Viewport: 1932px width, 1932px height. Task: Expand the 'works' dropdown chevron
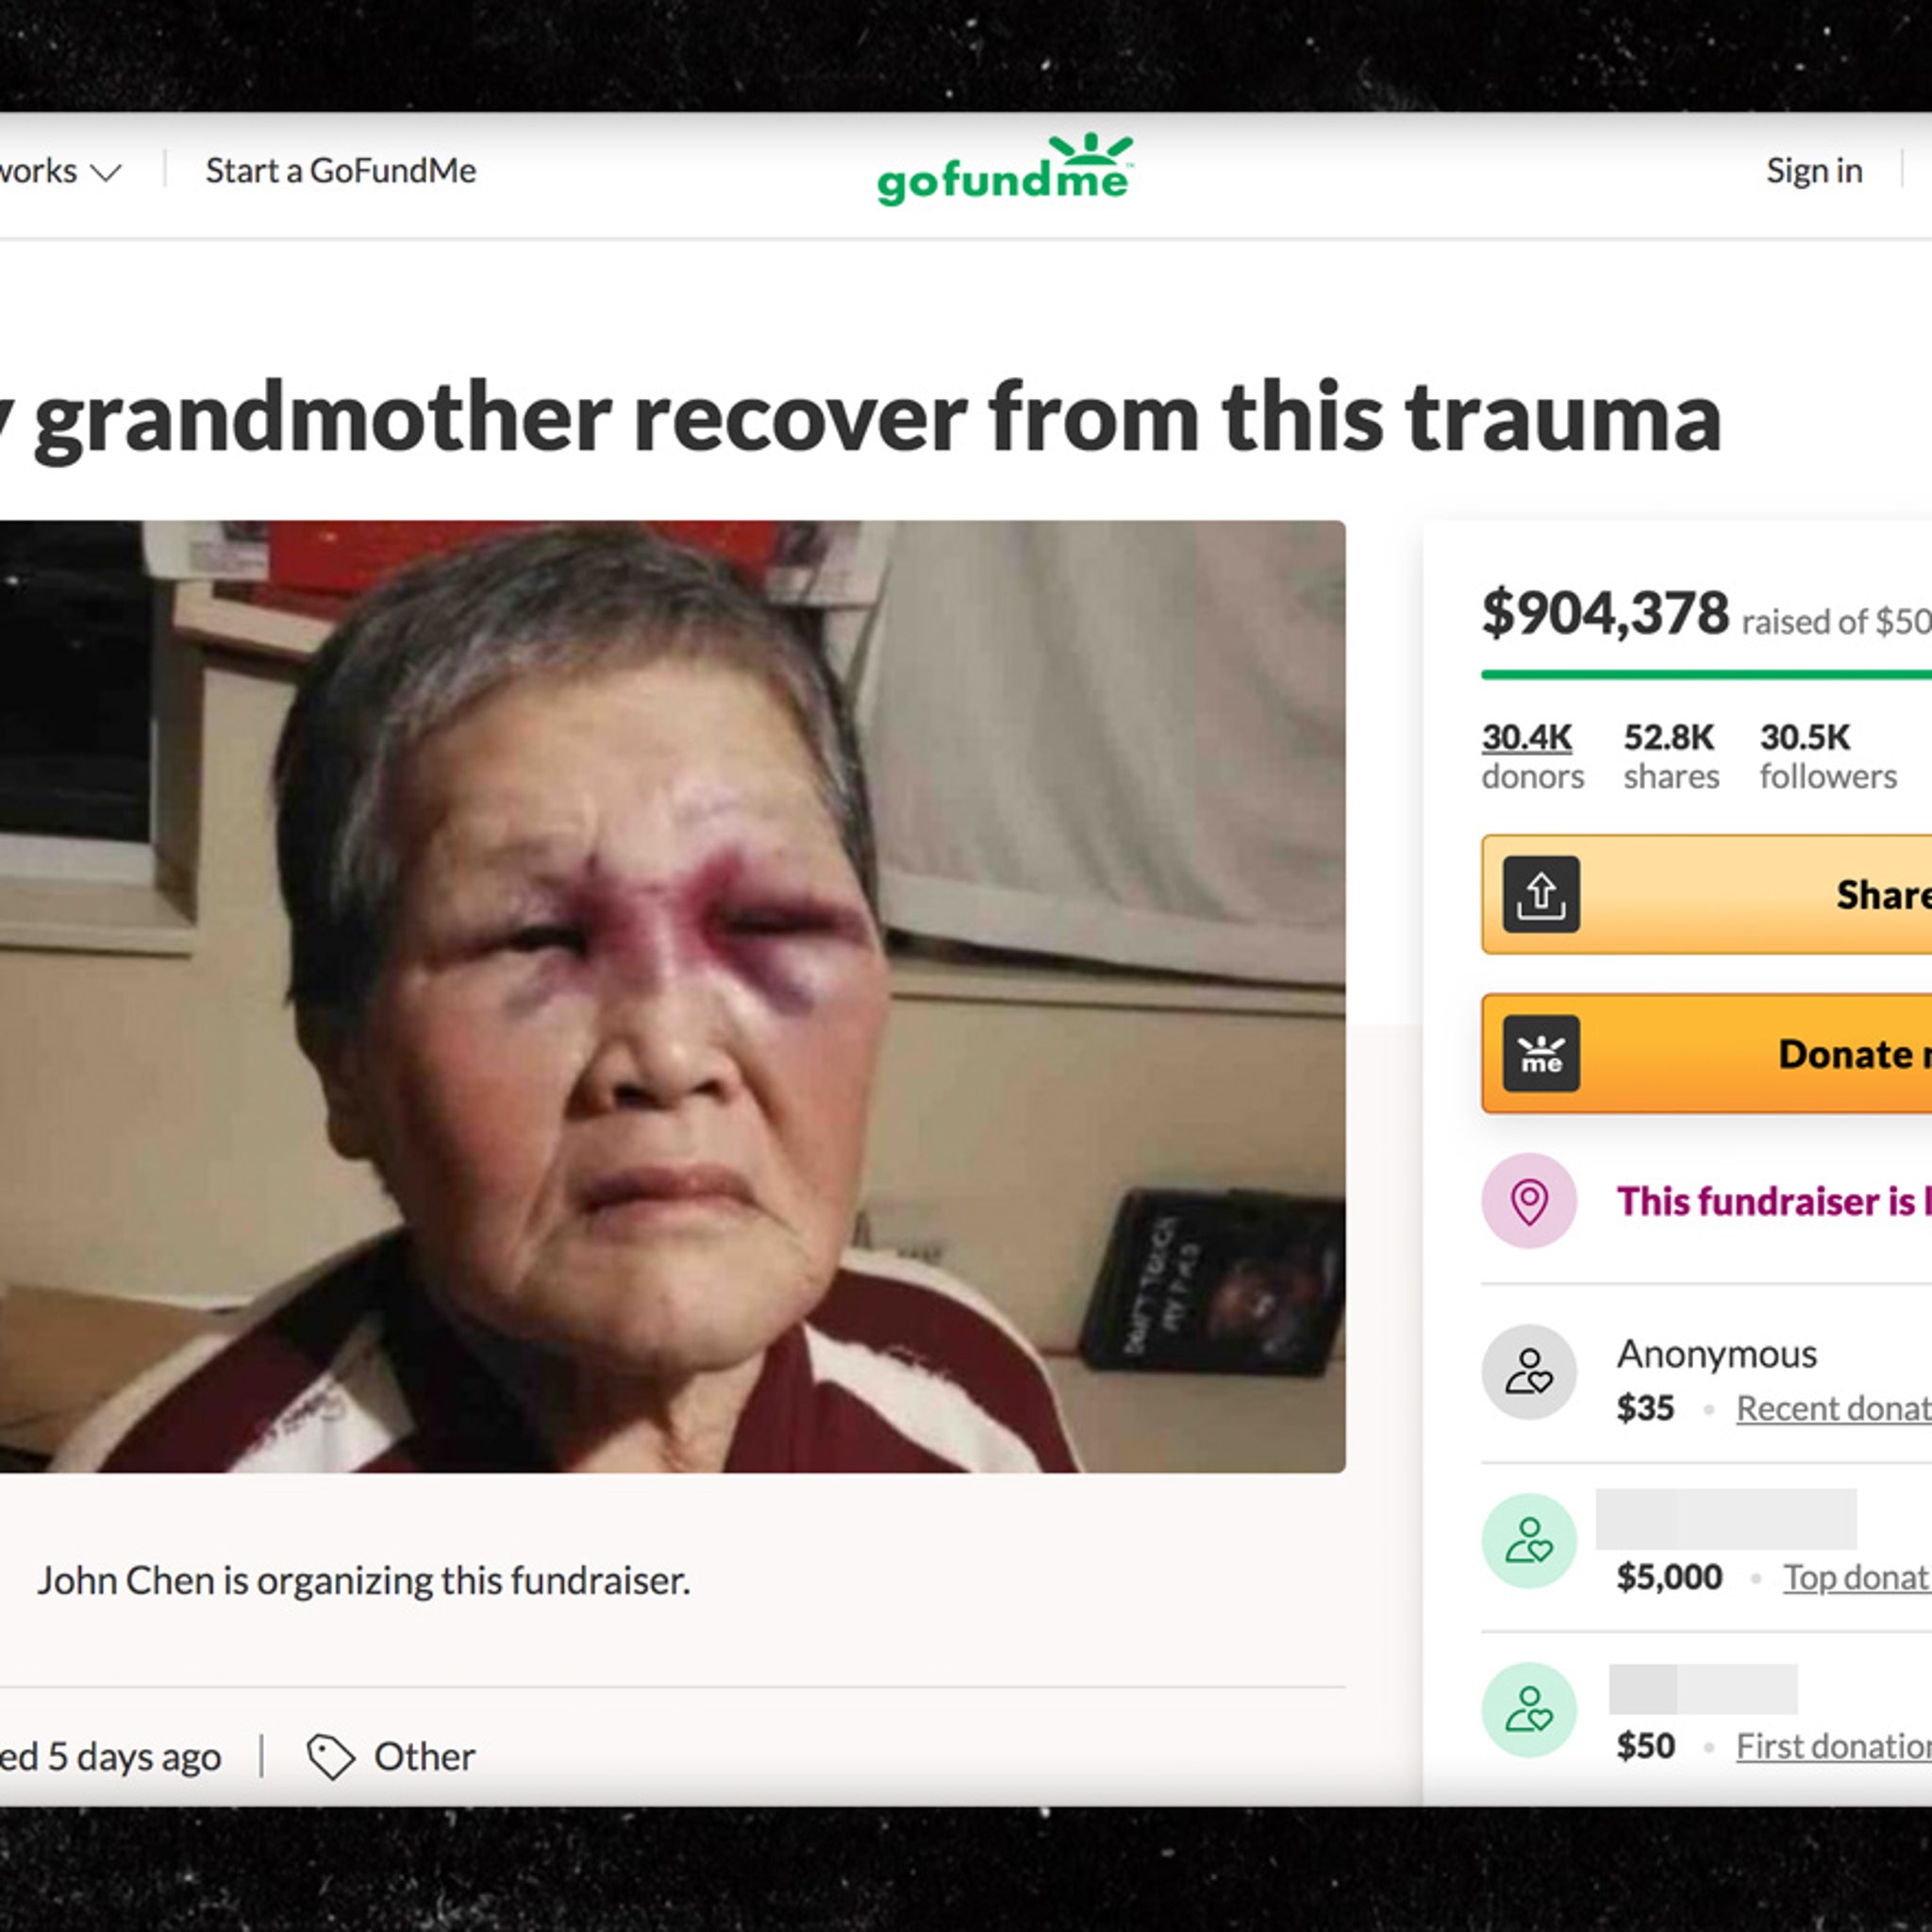(106, 172)
